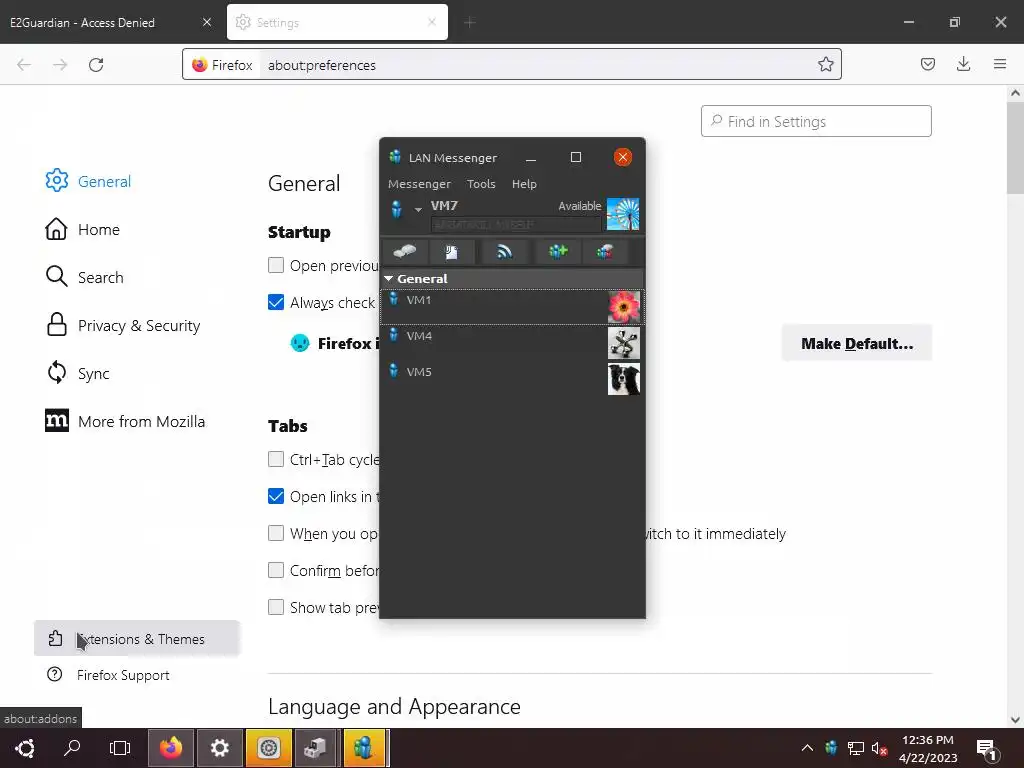Open More from Mozilla section

click(x=125, y=421)
